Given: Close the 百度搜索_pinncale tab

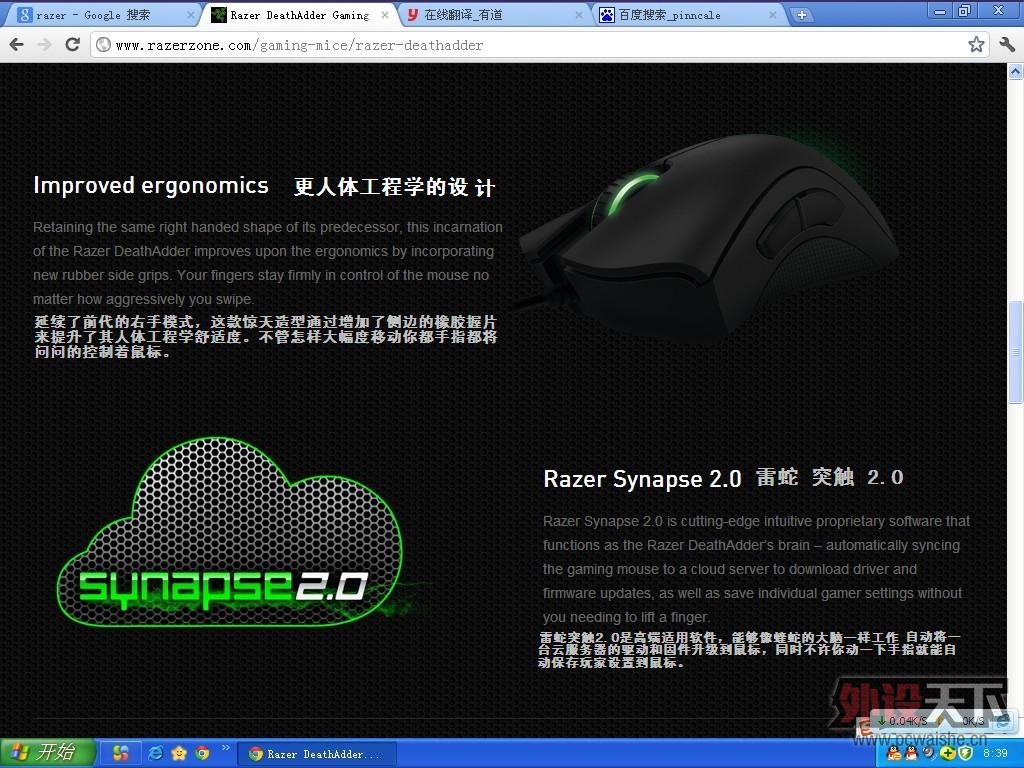Looking at the screenshot, I should pos(773,14).
